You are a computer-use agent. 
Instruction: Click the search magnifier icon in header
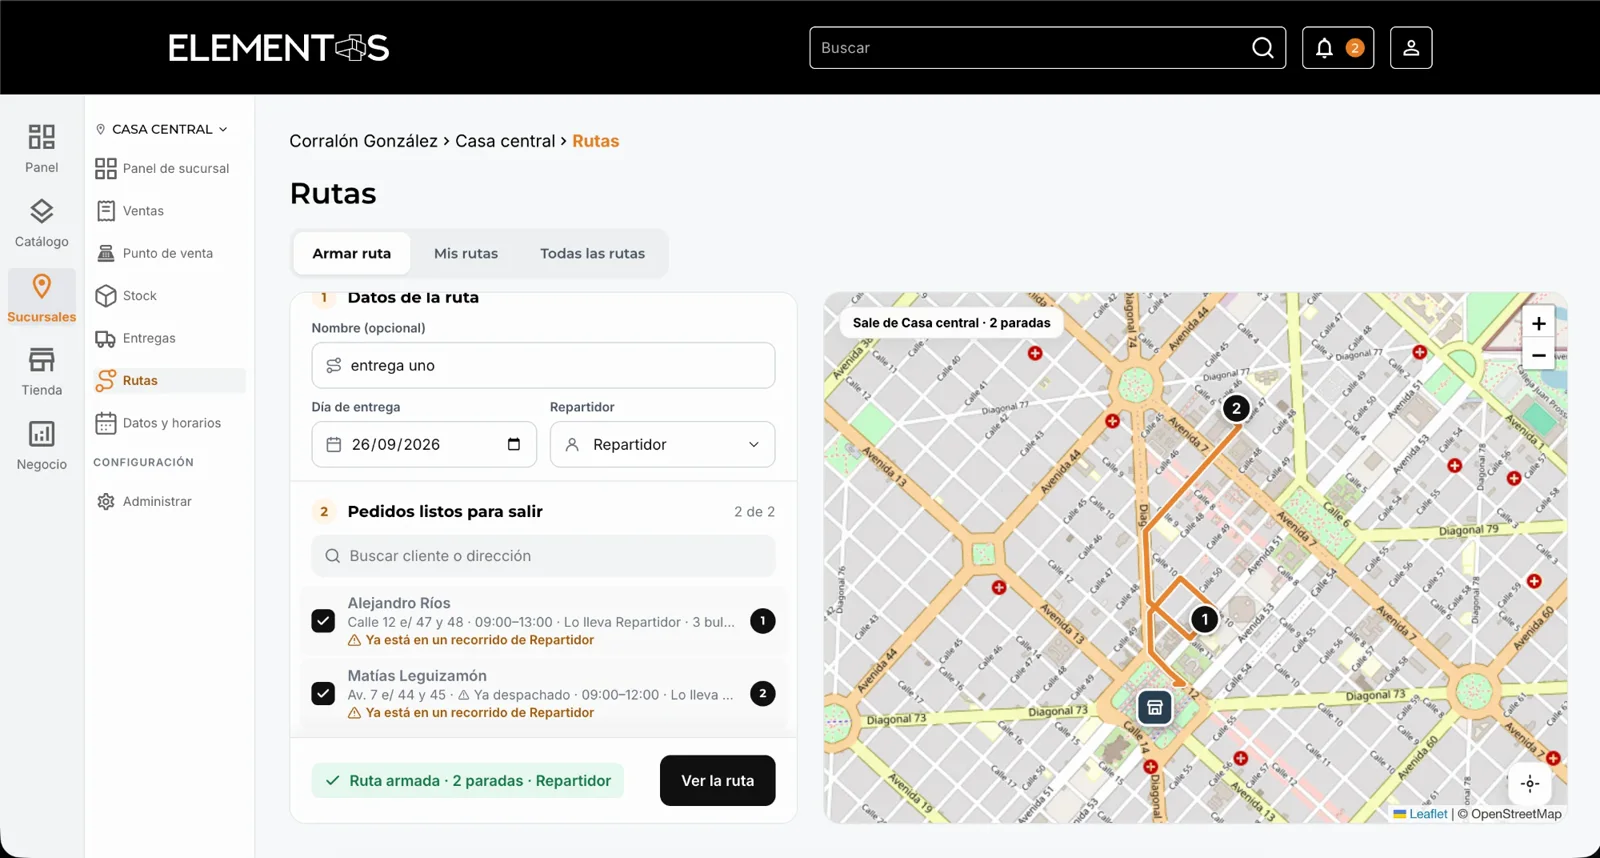pos(1262,48)
